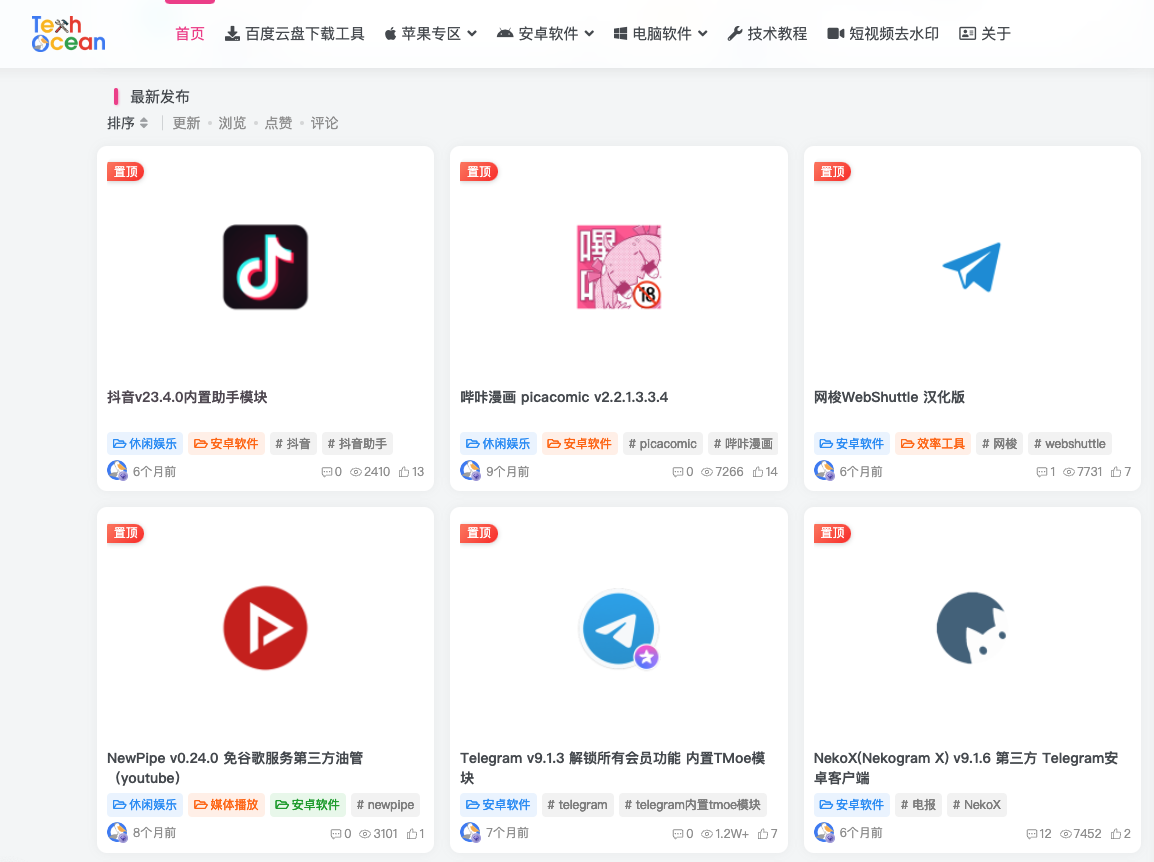This screenshot has width=1154, height=862.
Task: Click author avatar on Telegram v9.1.3 card
Action: [470, 833]
